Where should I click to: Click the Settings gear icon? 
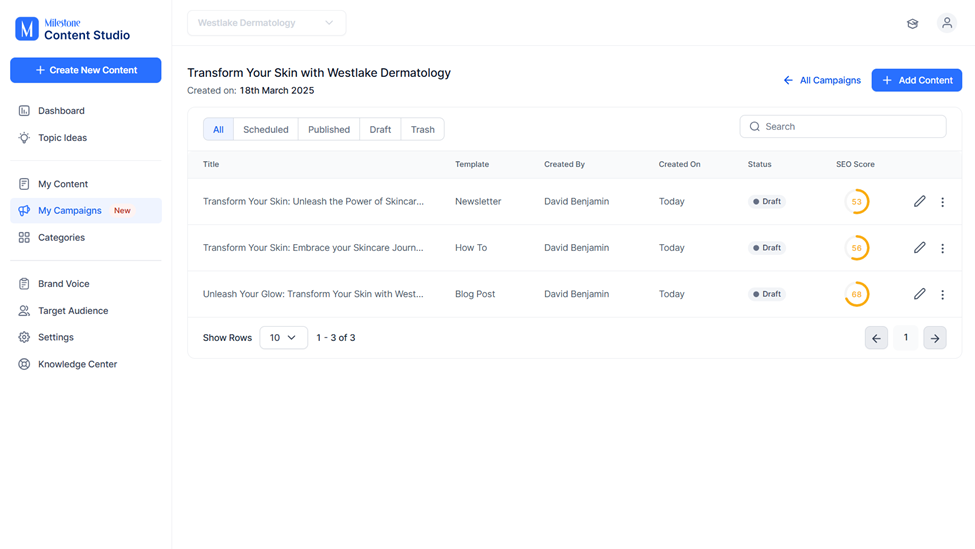[x=24, y=337]
